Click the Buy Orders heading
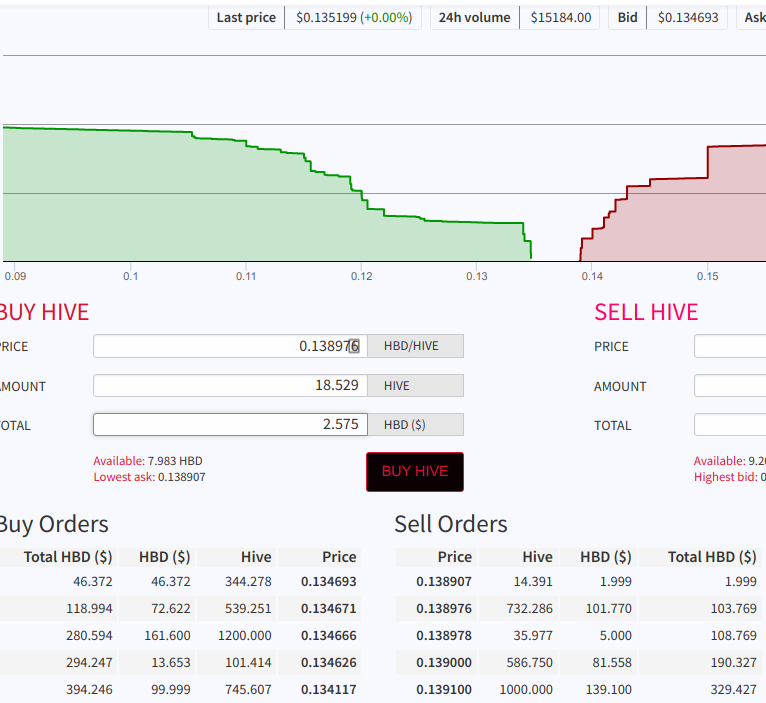Viewport: 766px width, 703px height. pyautogui.click(x=54, y=524)
